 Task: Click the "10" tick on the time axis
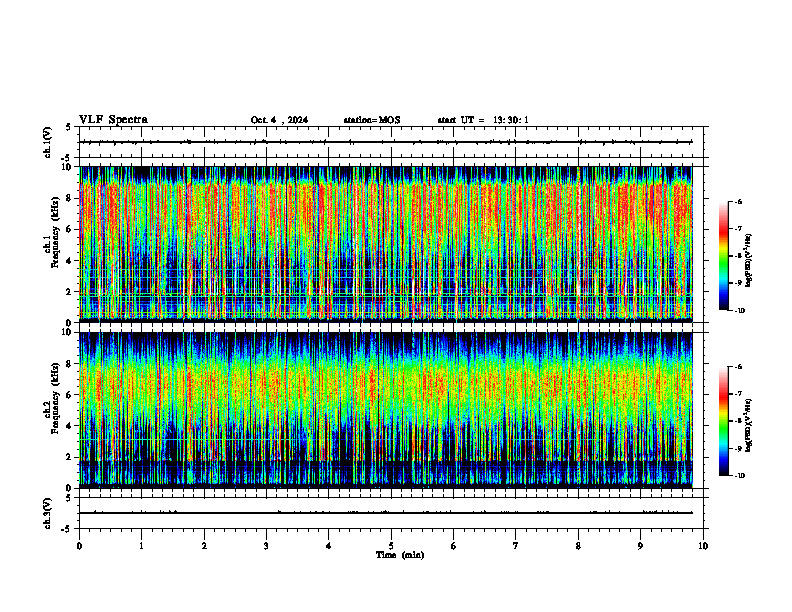703,546
